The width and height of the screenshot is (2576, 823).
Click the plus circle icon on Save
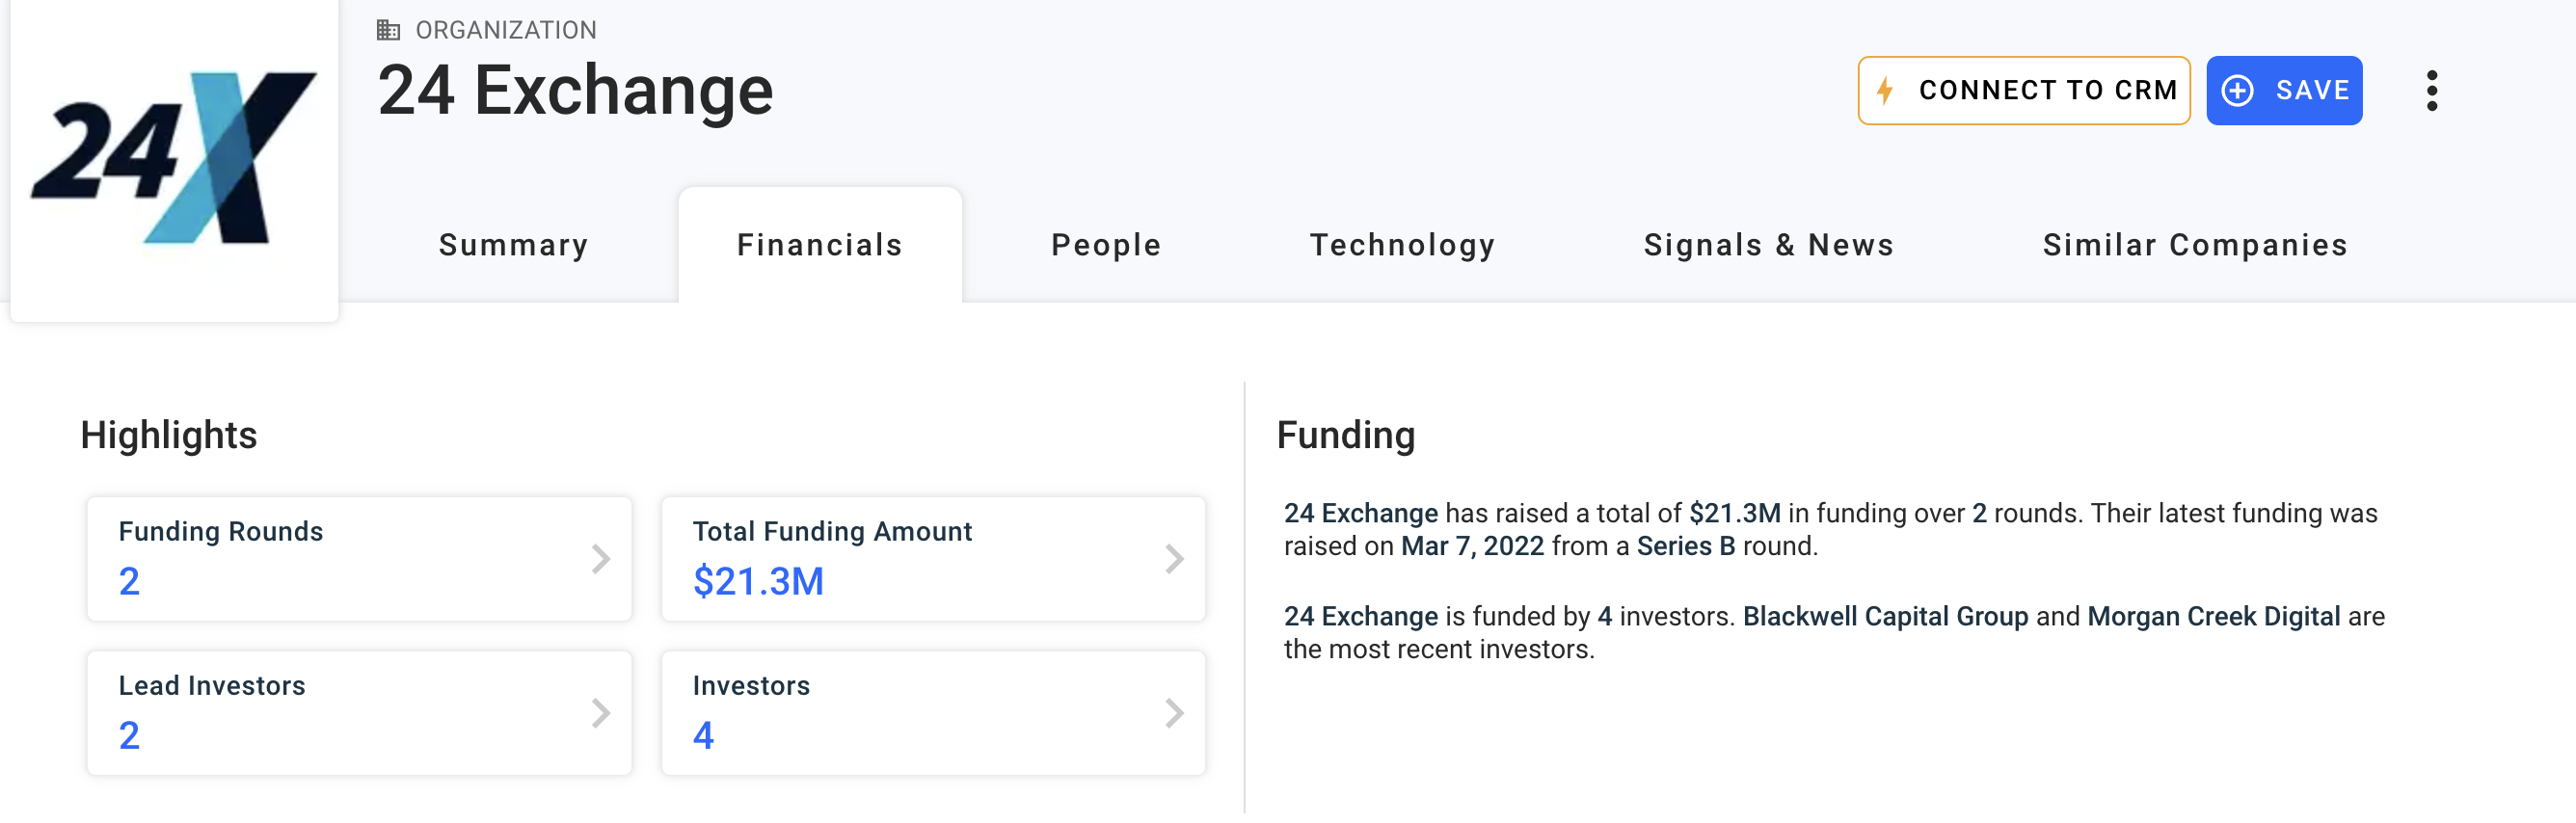2237,90
